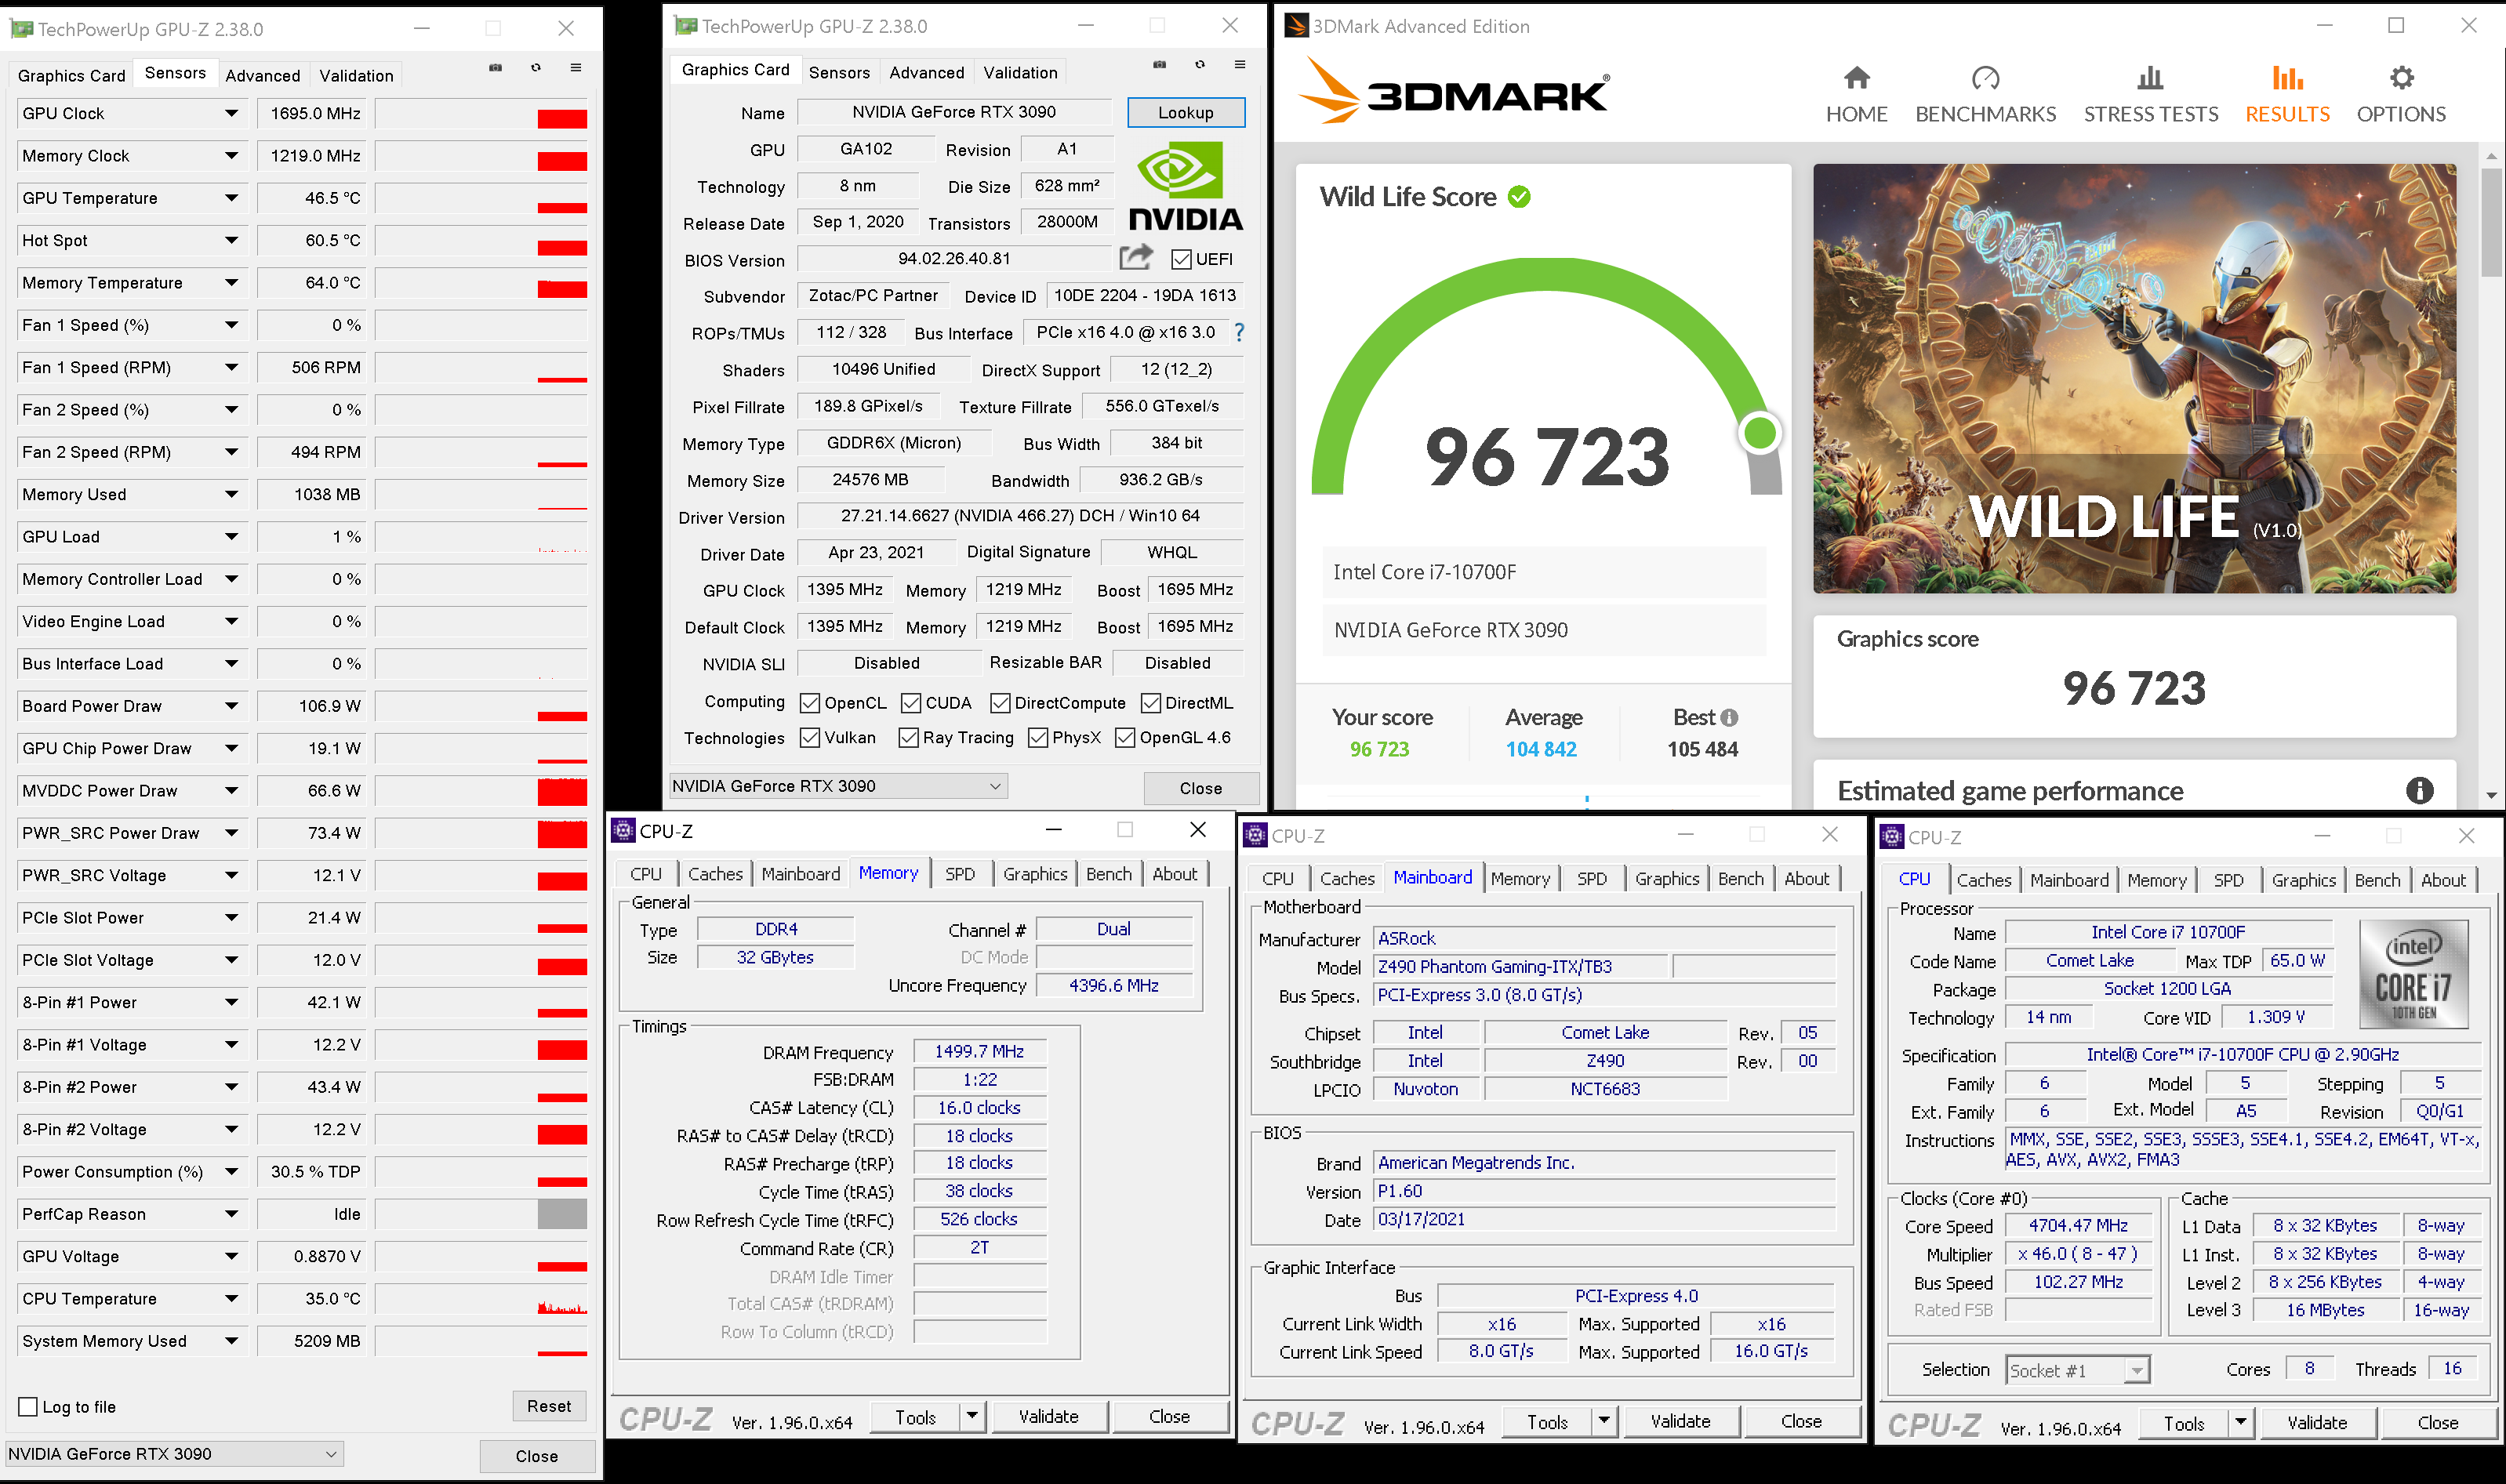The image size is (2506, 1484).
Task: Click BIOS share/export arrow icon
Action: (x=1136, y=258)
